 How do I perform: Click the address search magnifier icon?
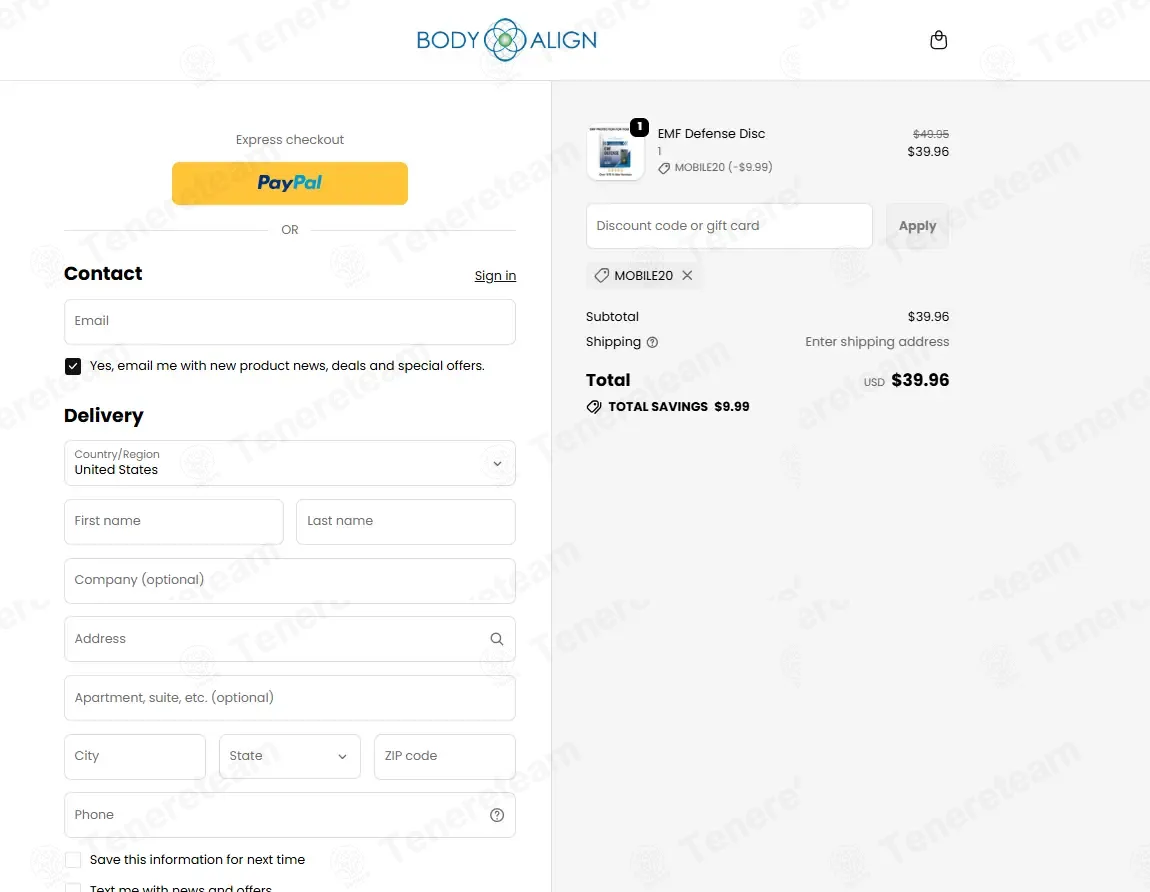pos(497,639)
